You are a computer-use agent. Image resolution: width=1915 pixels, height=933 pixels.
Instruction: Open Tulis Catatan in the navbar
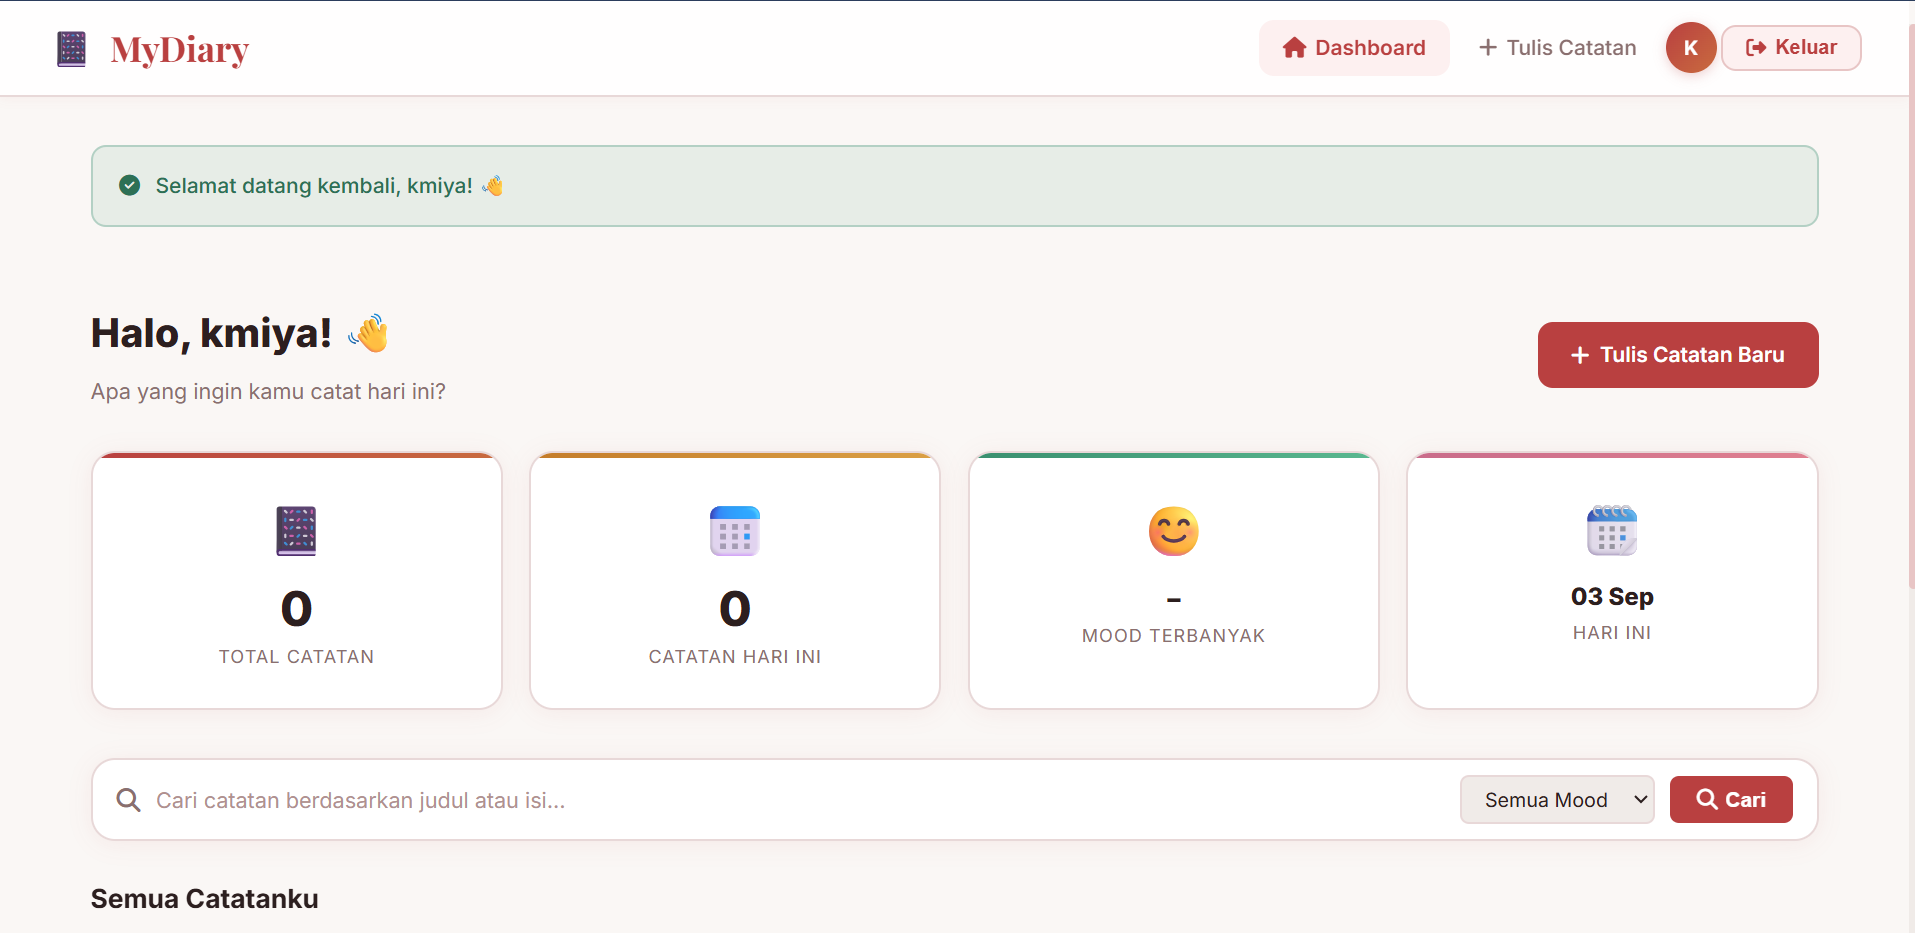1558,48
